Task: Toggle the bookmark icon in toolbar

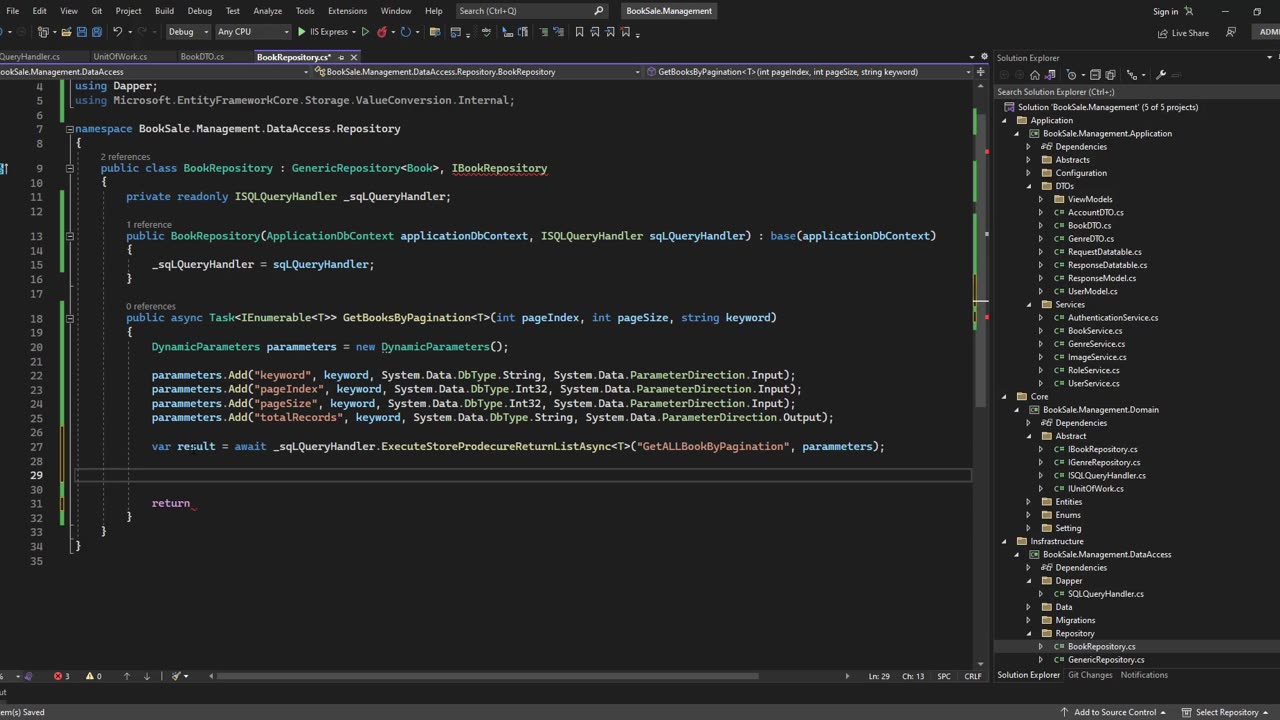Action: coord(579,32)
